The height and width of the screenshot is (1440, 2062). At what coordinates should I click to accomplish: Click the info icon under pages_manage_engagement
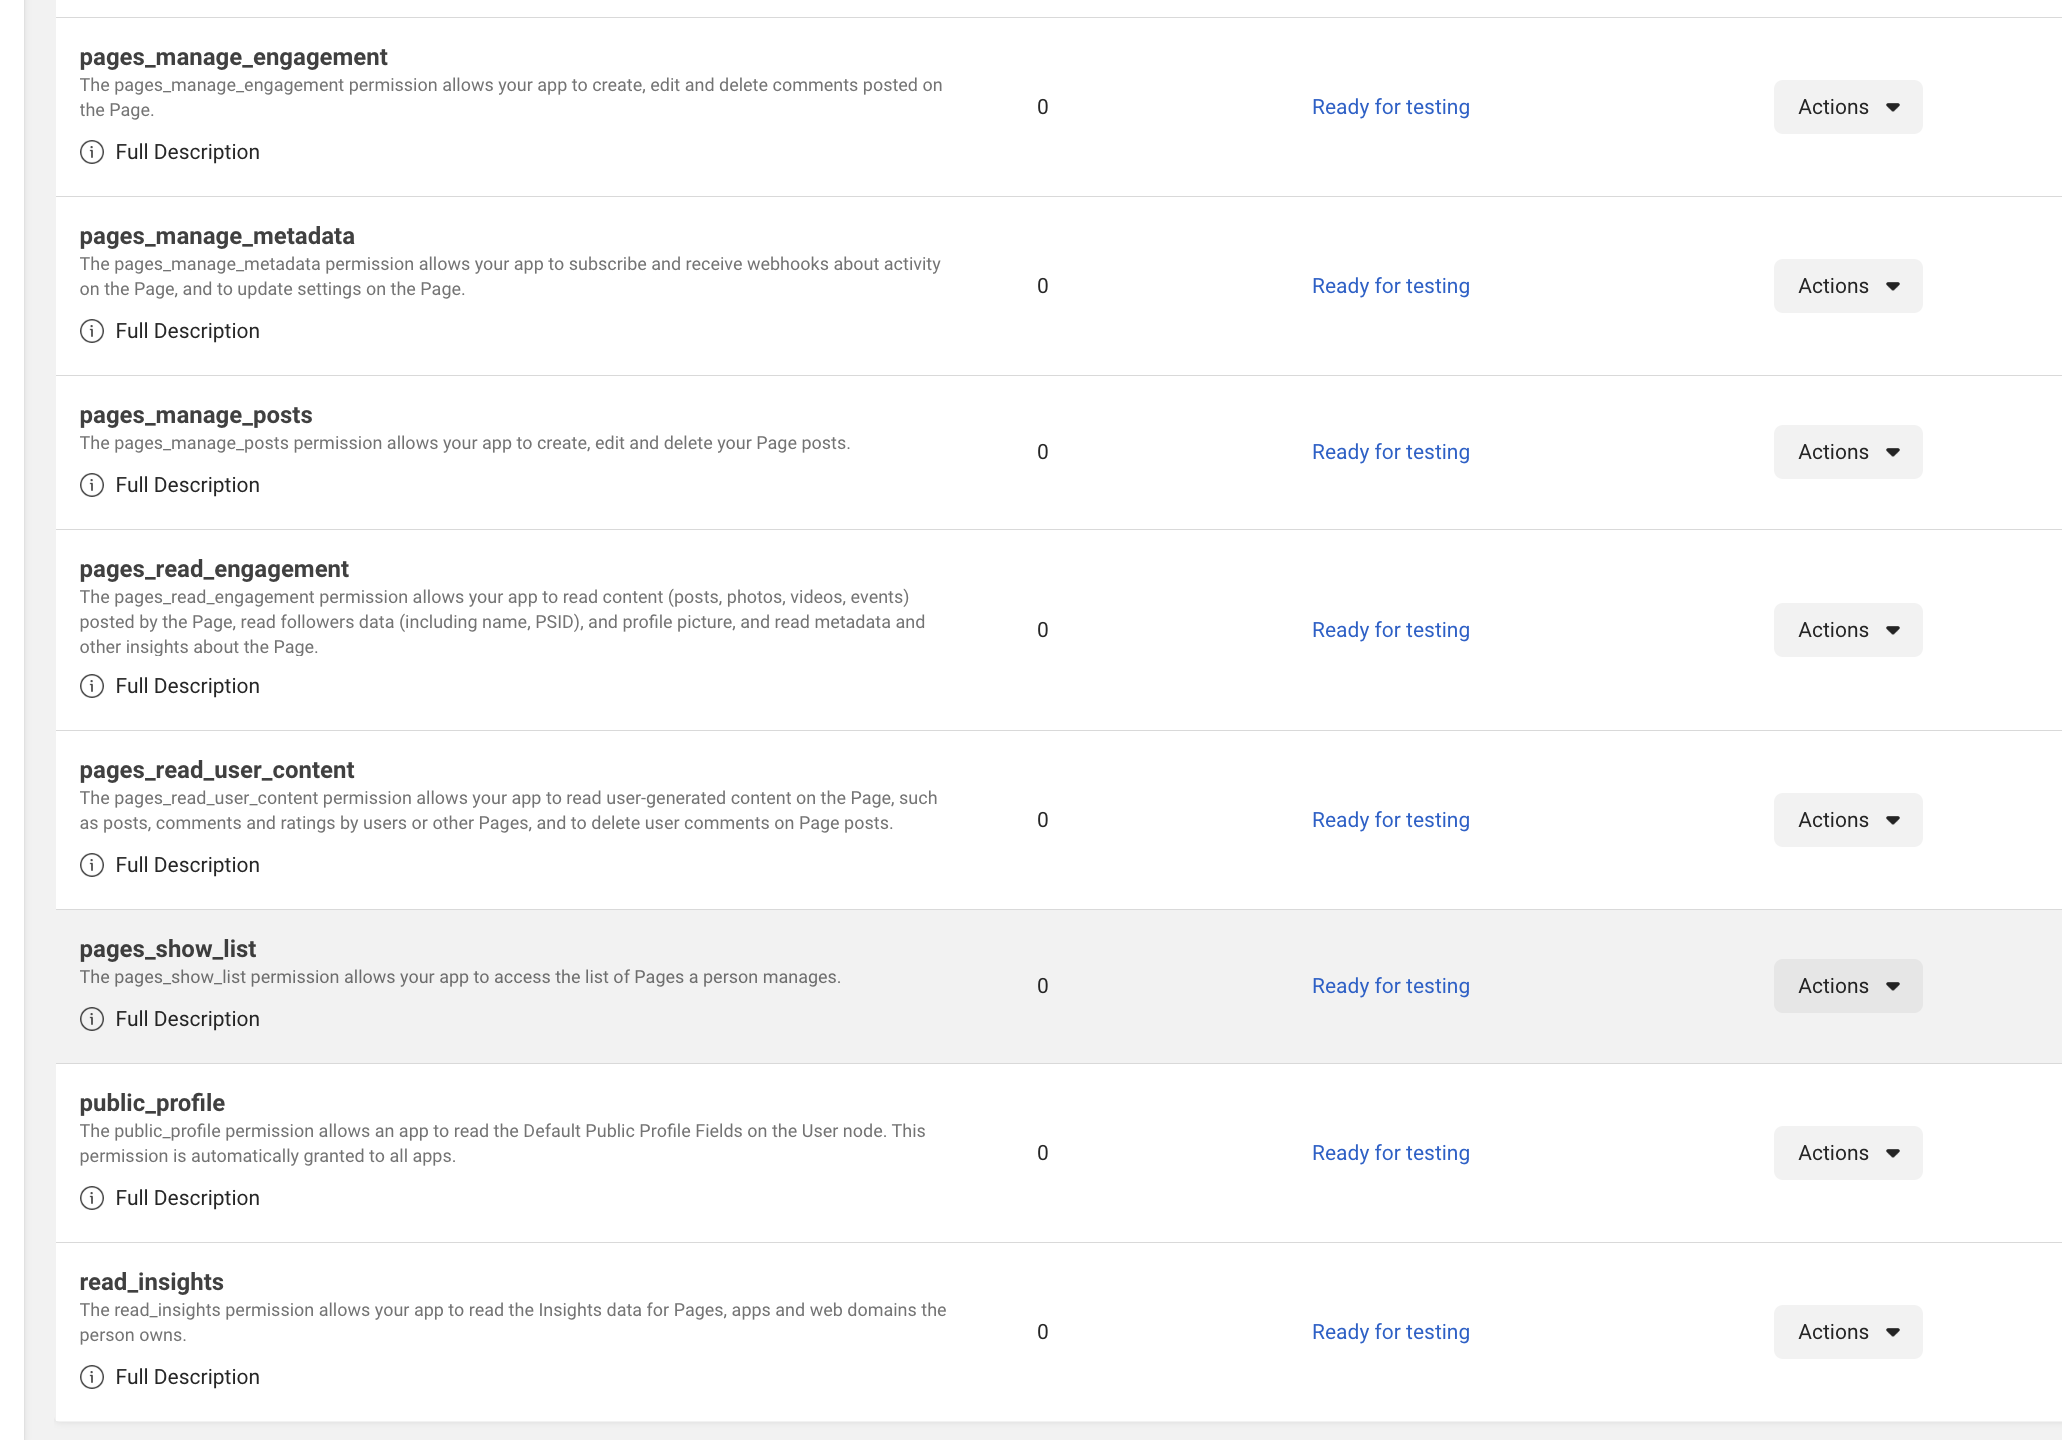coord(92,152)
